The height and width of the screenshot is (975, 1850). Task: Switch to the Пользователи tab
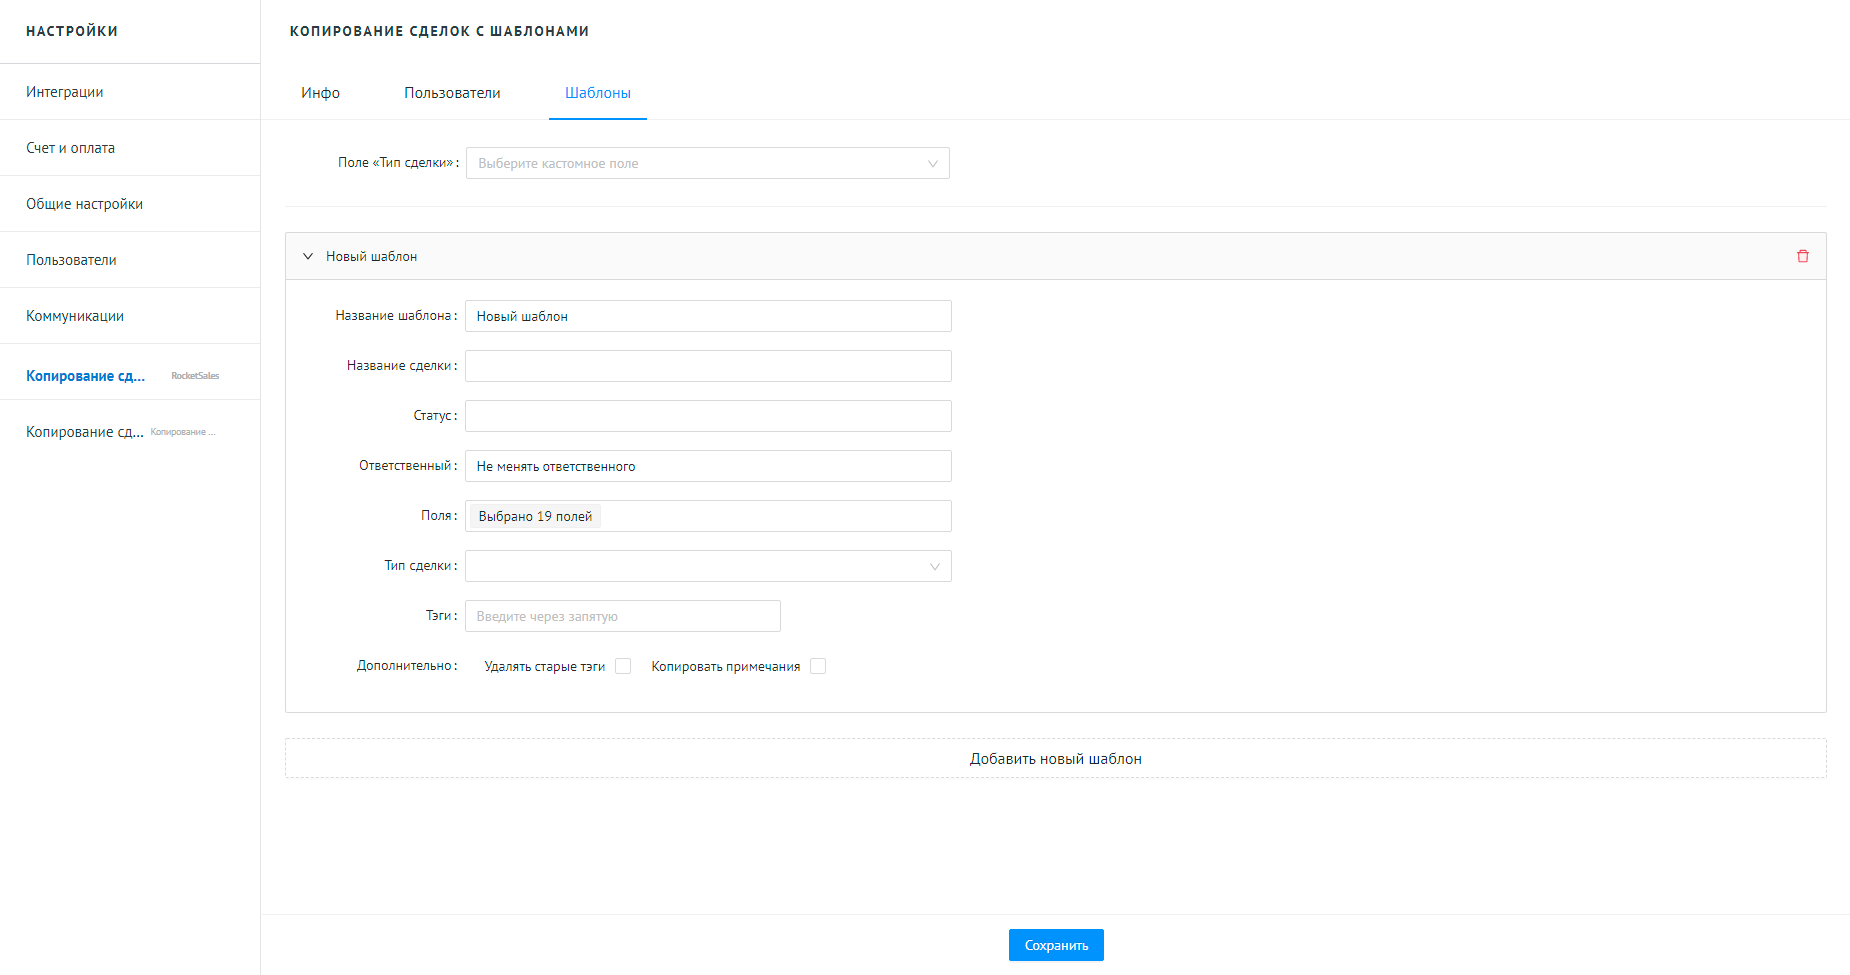coord(452,93)
